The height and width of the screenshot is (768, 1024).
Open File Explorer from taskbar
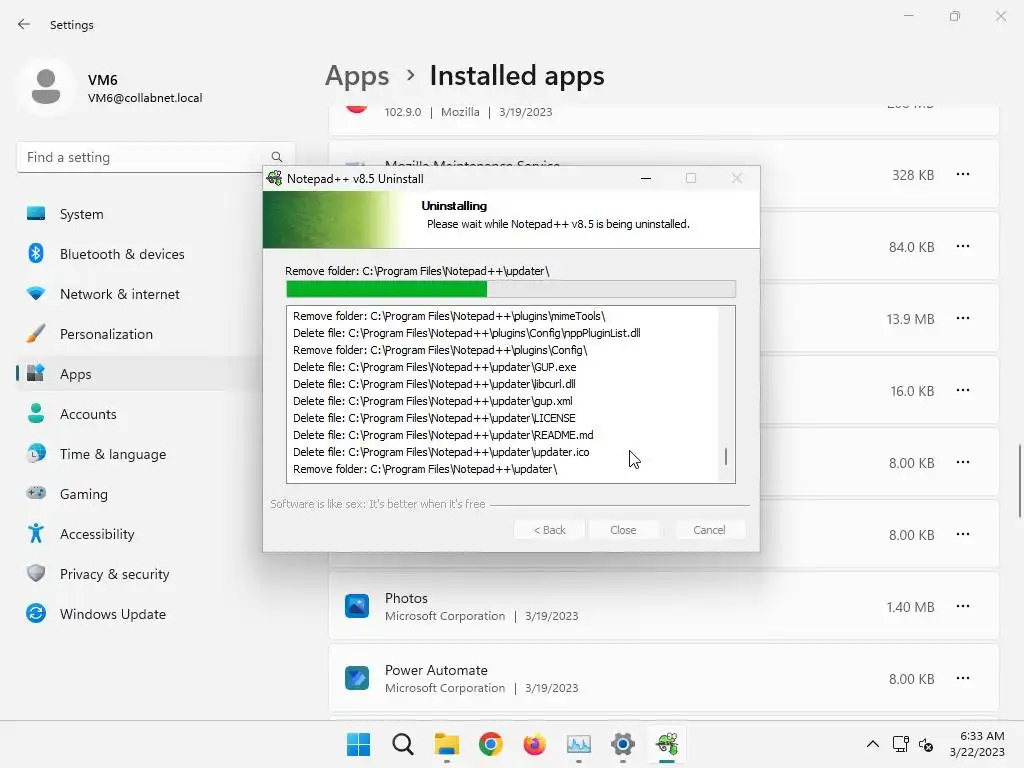(447, 744)
